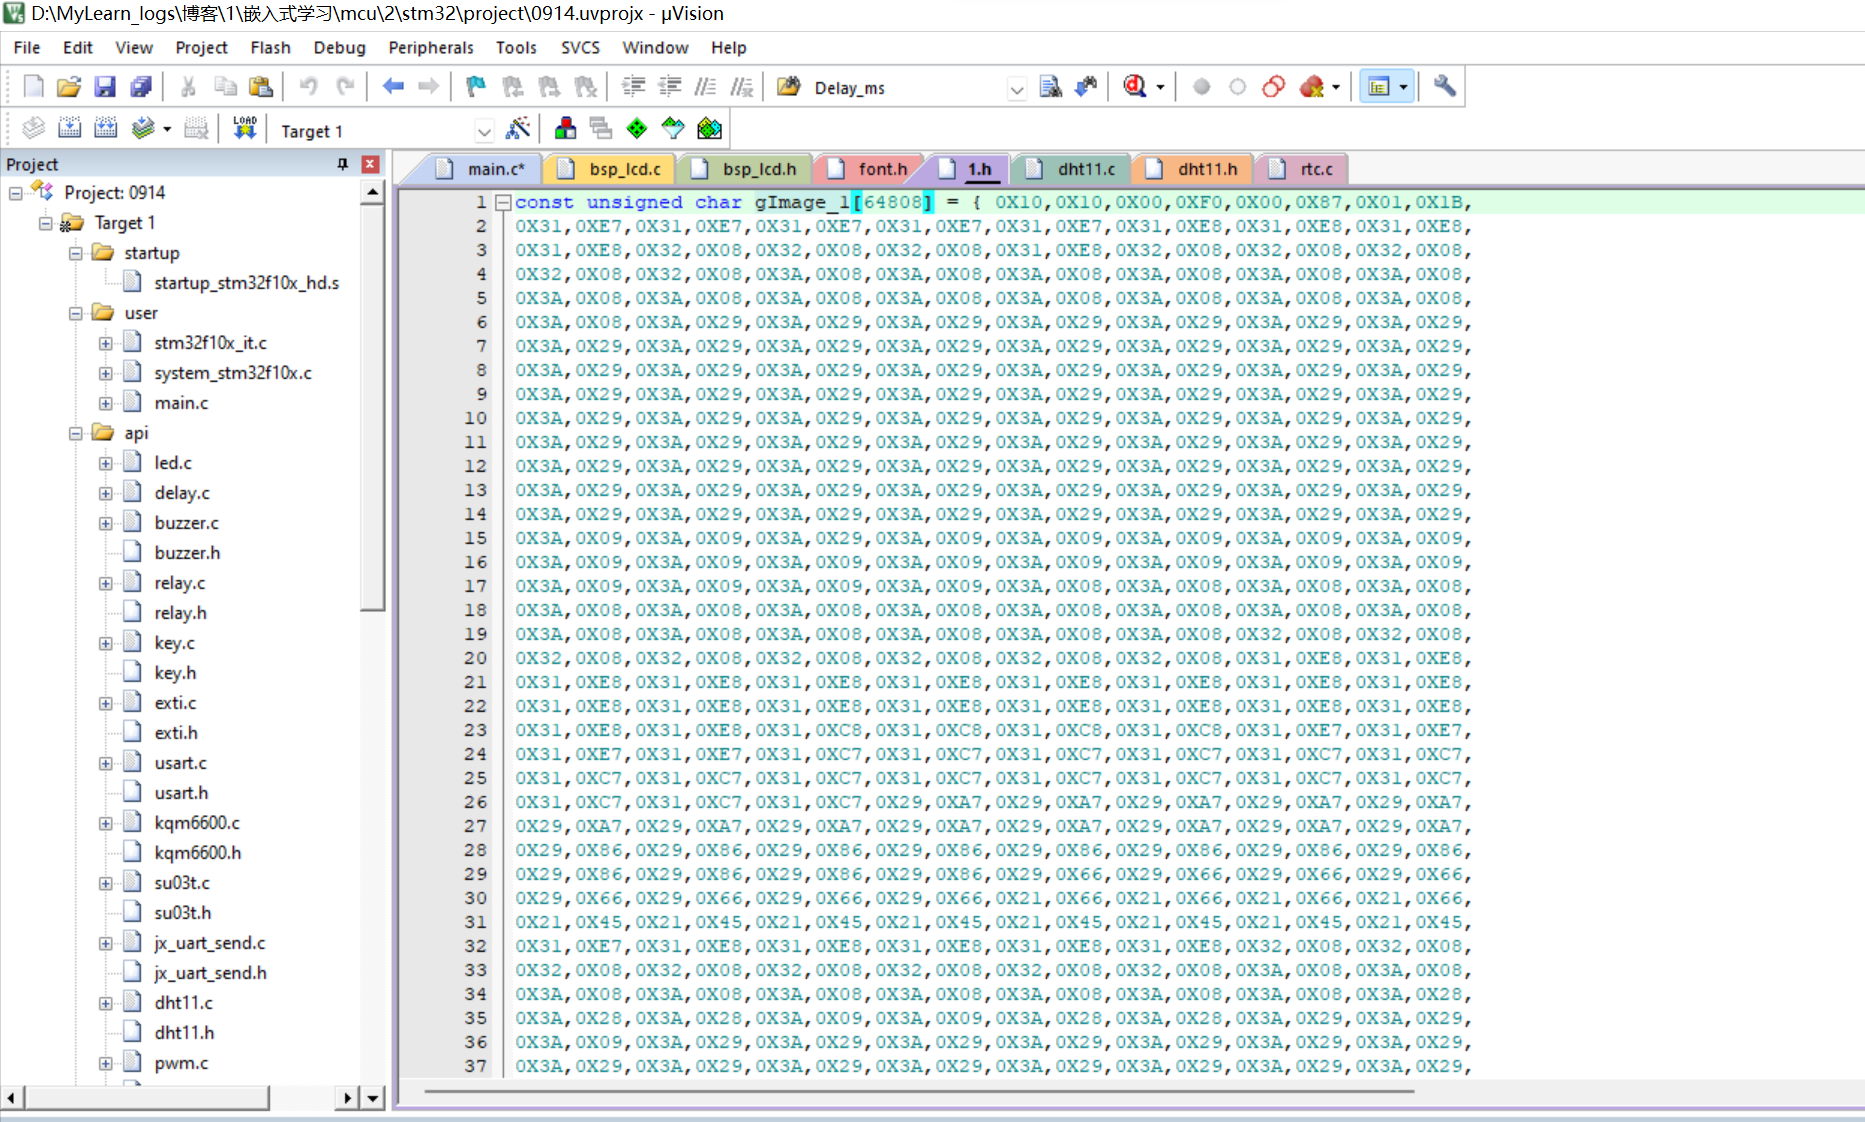
Task: Enable or disable all breakpoints
Action: [1273, 87]
